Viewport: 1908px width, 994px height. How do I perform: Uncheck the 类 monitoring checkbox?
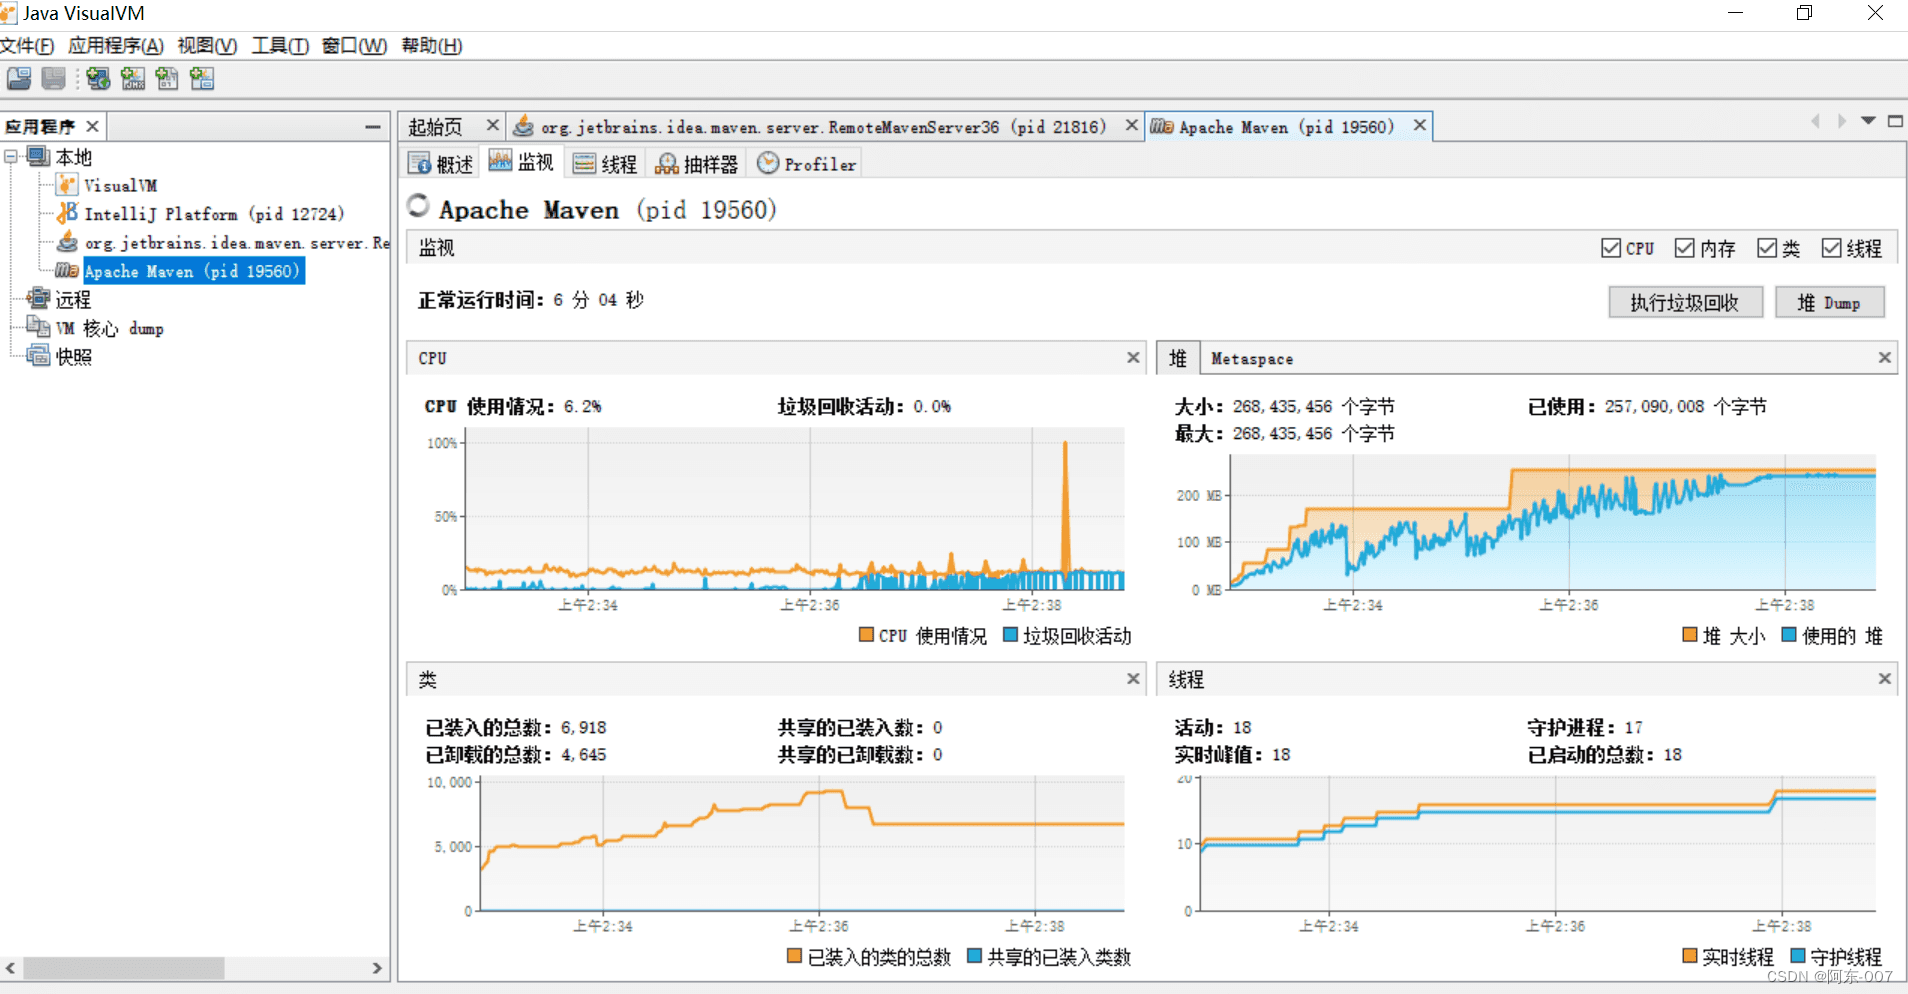tap(1767, 247)
